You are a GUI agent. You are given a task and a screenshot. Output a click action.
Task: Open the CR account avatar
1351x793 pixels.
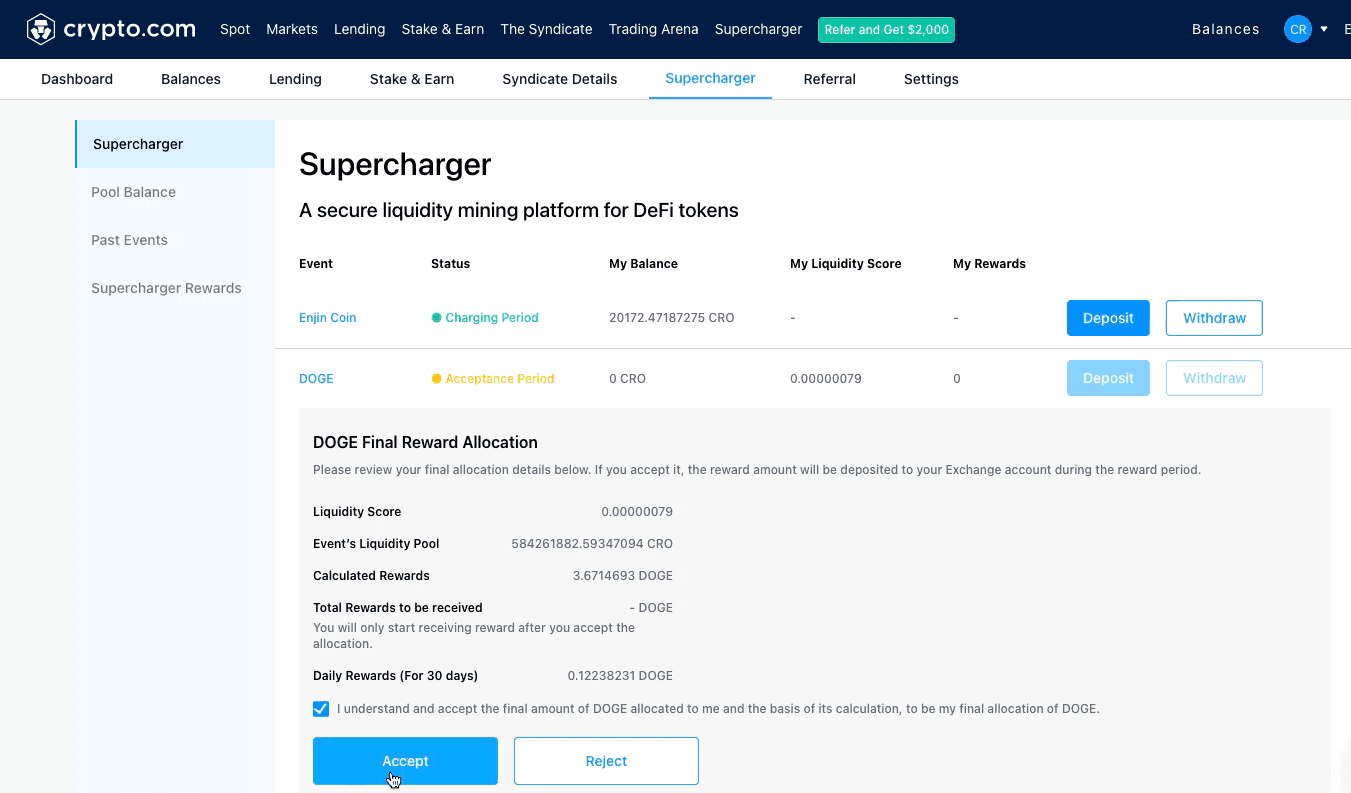pyautogui.click(x=1297, y=29)
